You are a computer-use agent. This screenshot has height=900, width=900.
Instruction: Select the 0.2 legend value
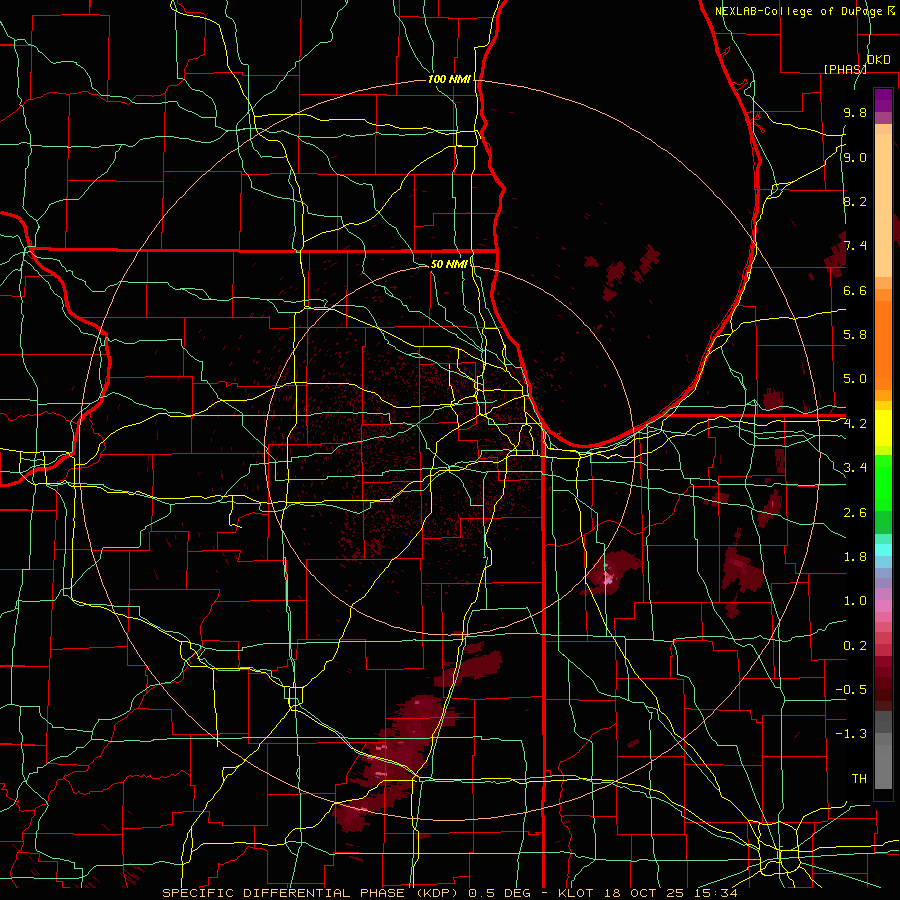(855, 646)
